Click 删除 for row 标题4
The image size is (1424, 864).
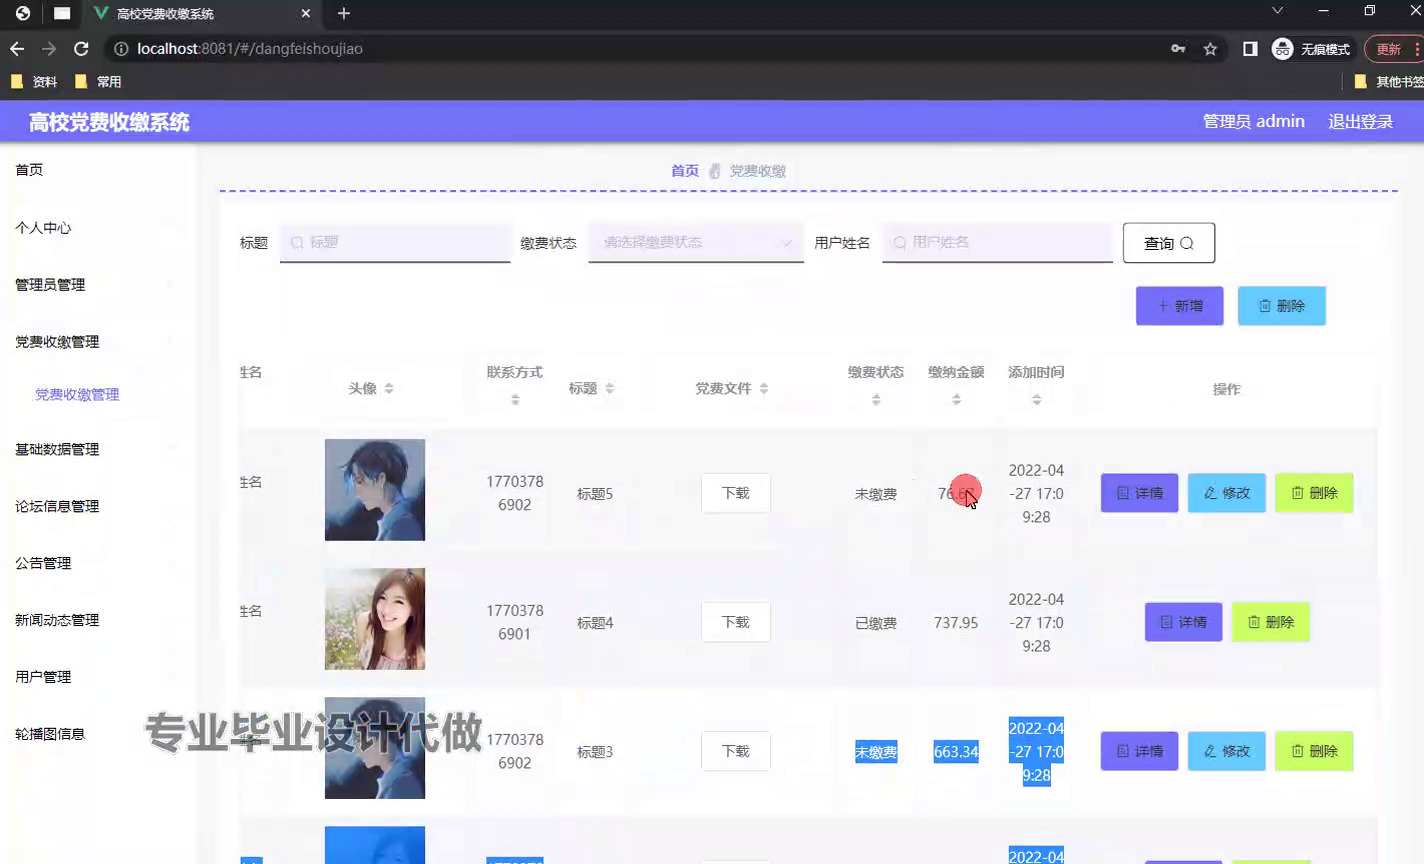1271,622
